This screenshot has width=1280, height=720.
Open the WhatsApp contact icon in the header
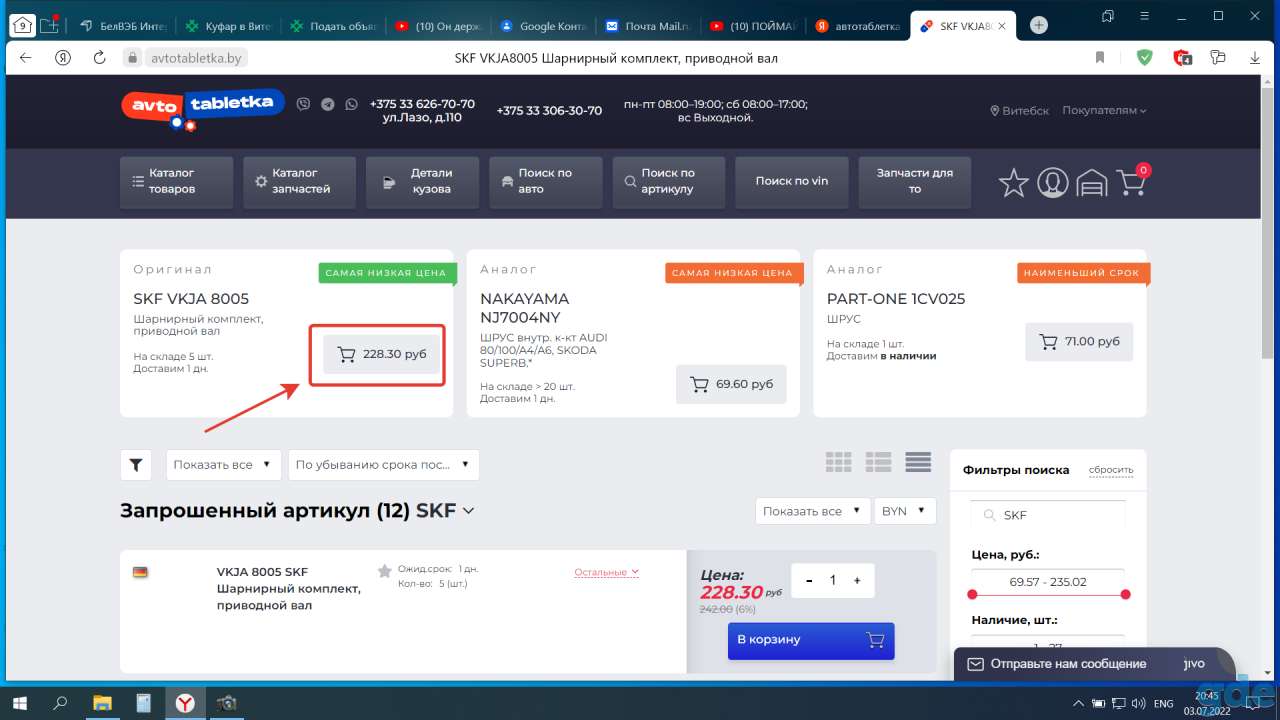pos(351,104)
